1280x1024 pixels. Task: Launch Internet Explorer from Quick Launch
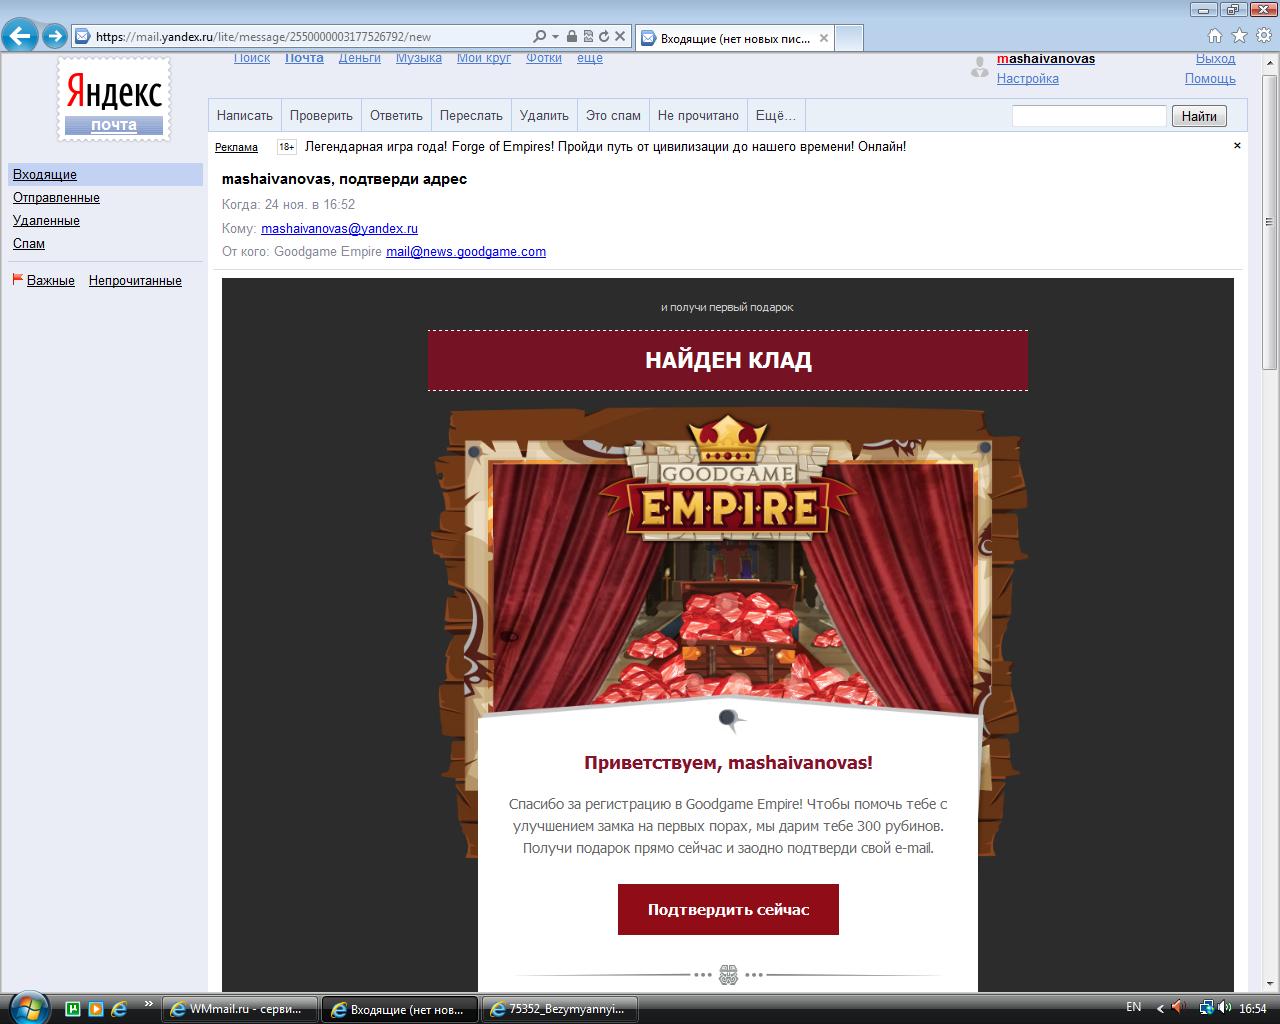point(119,1008)
